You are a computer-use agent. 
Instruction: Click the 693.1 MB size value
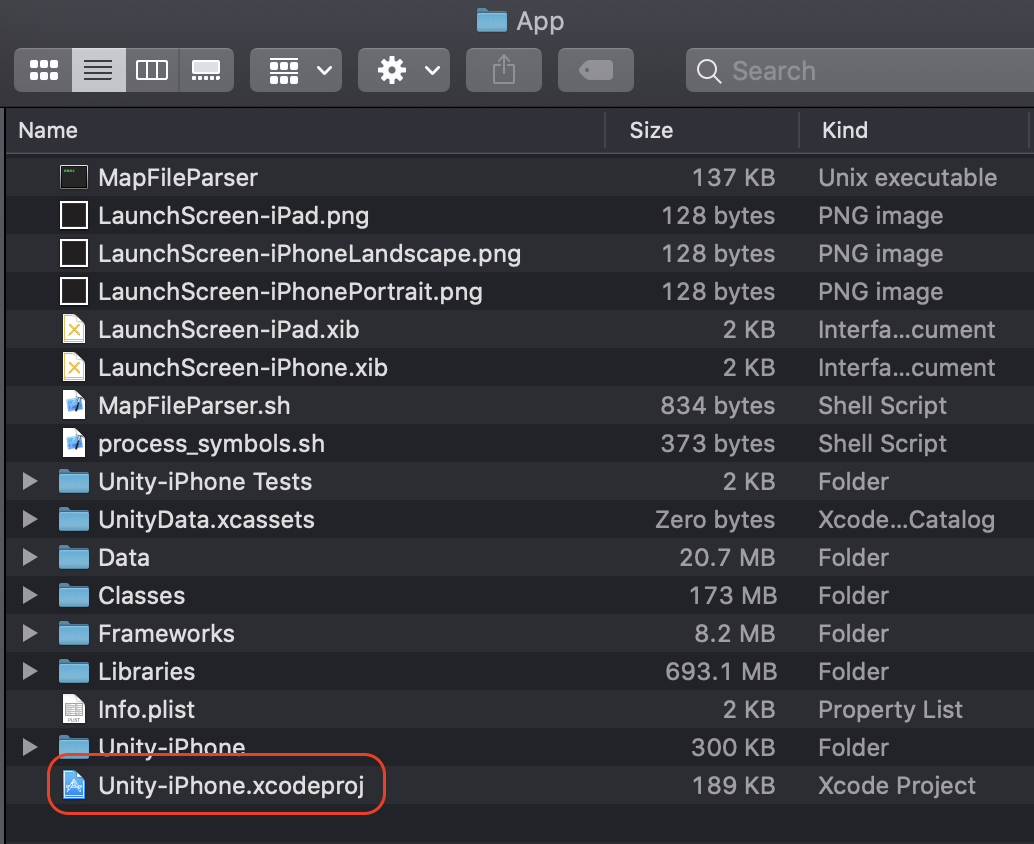[x=721, y=672]
